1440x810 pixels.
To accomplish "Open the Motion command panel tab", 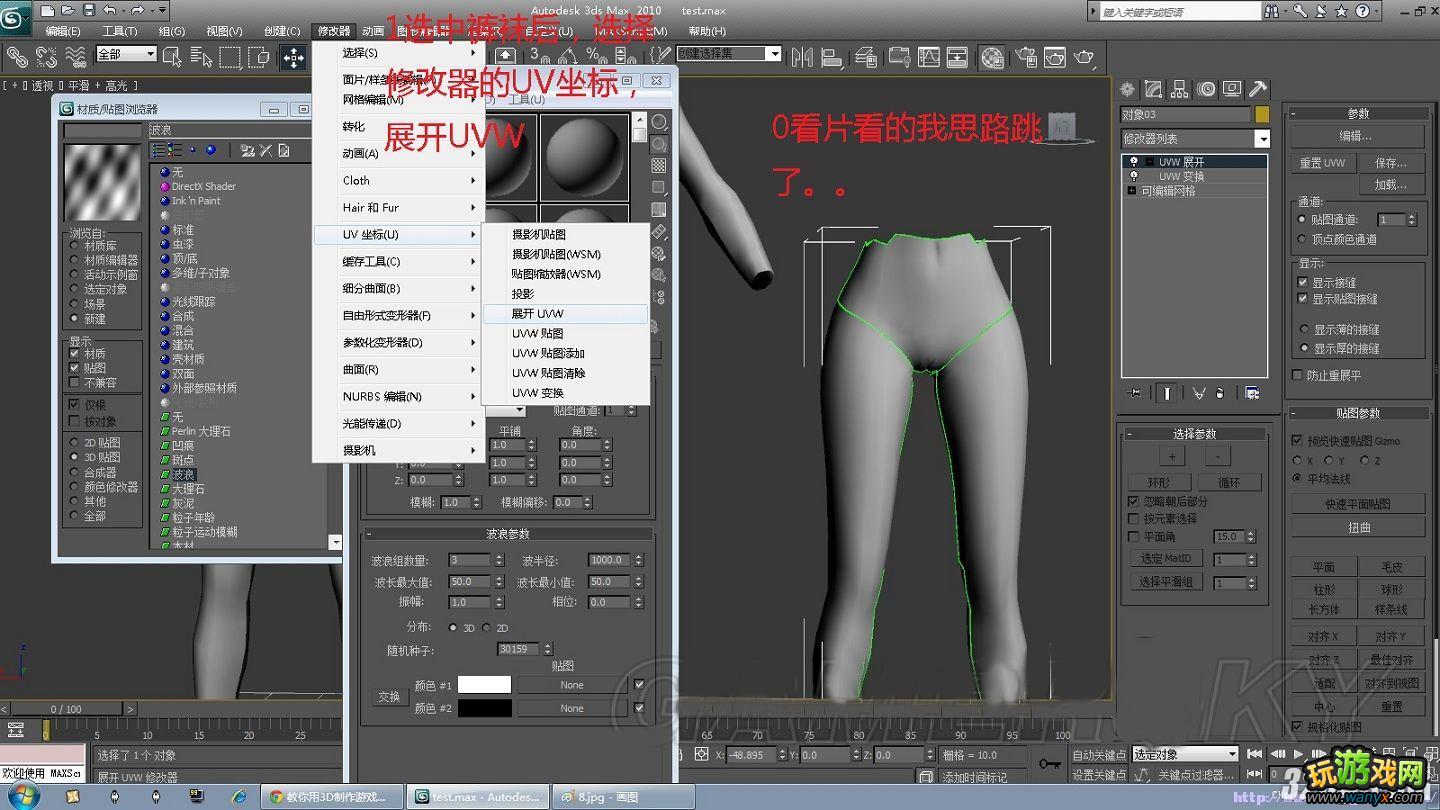I will 1206,90.
